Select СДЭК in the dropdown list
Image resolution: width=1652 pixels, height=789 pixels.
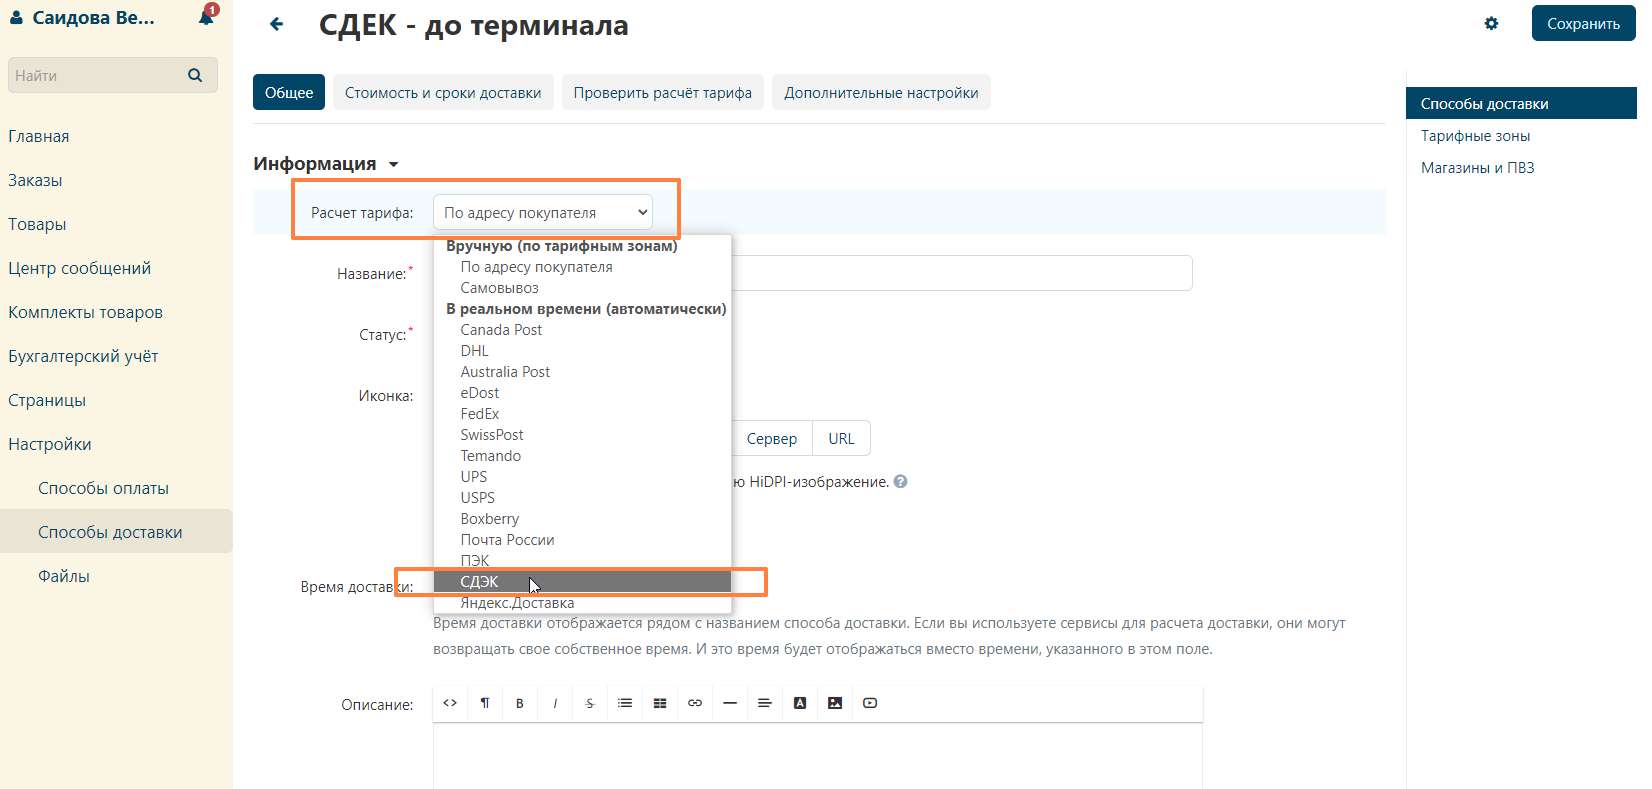pyautogui.click(x=582, y=582)
